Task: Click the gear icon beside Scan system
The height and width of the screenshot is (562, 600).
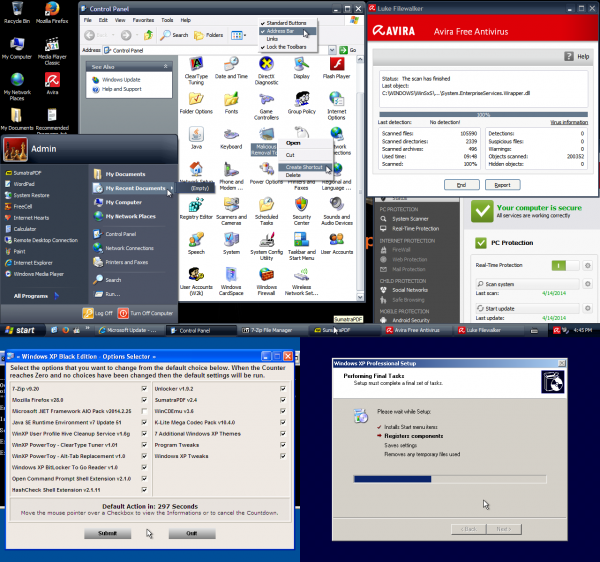Action: click(x=587, y=284)
